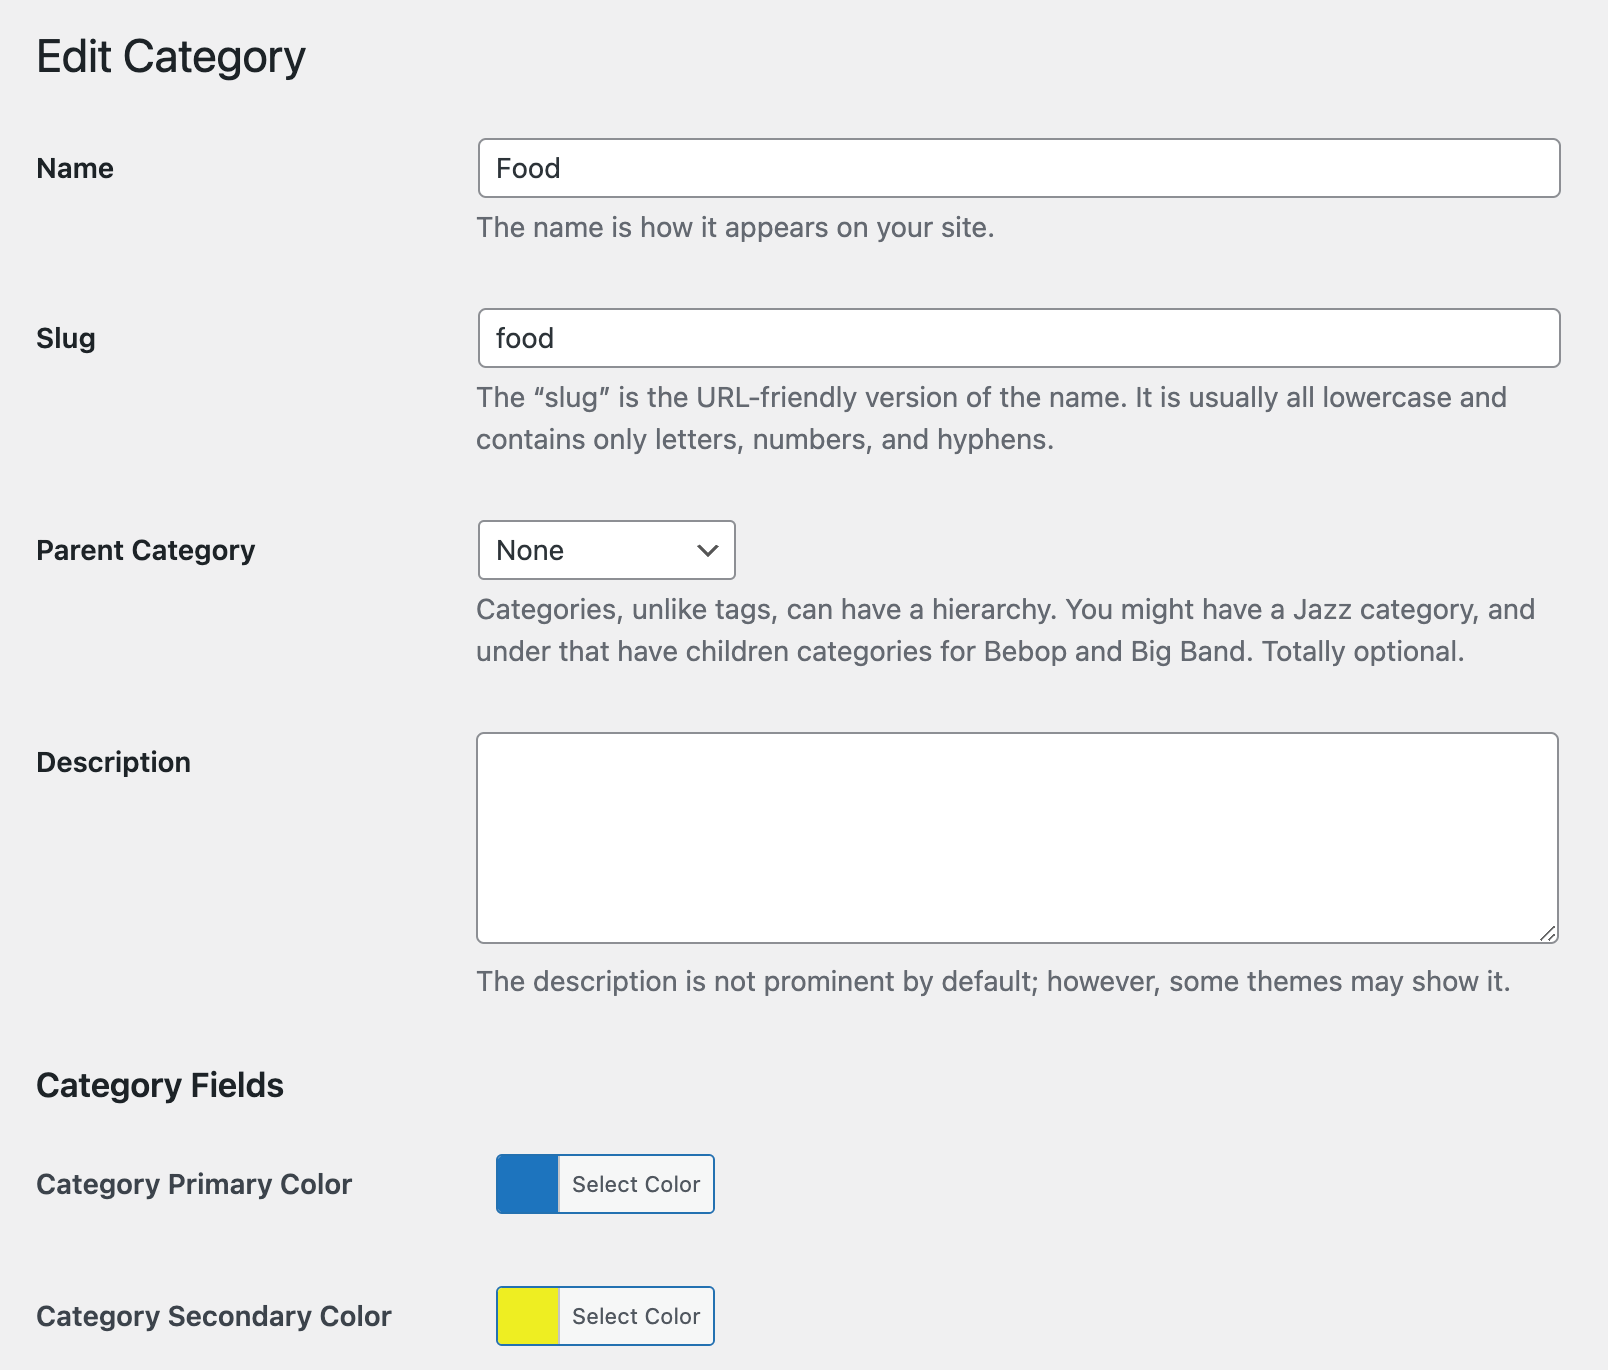The width and height of the screenshot is (1608, 1370).
Task: Click the Category Fields heading
Action: (x=160, y=1086)
